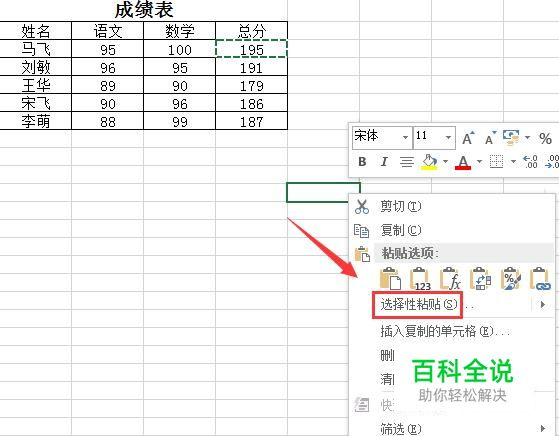This screenshot has width=559, height=436.
Task: Apply percent style from mini toolbar
Action: [545, 138]
